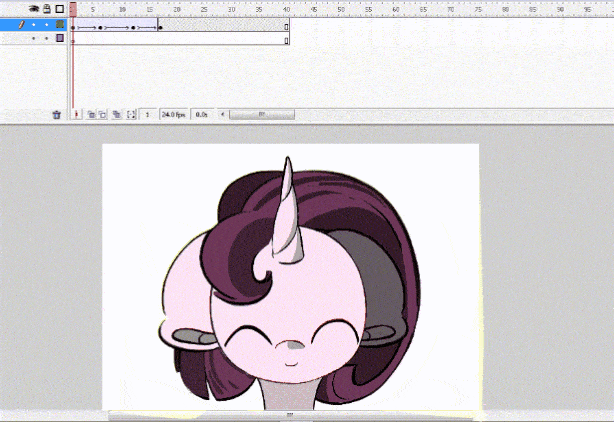The image size is (614, 422).
Task: Enable the Onion Skin button
Action: 91,114
